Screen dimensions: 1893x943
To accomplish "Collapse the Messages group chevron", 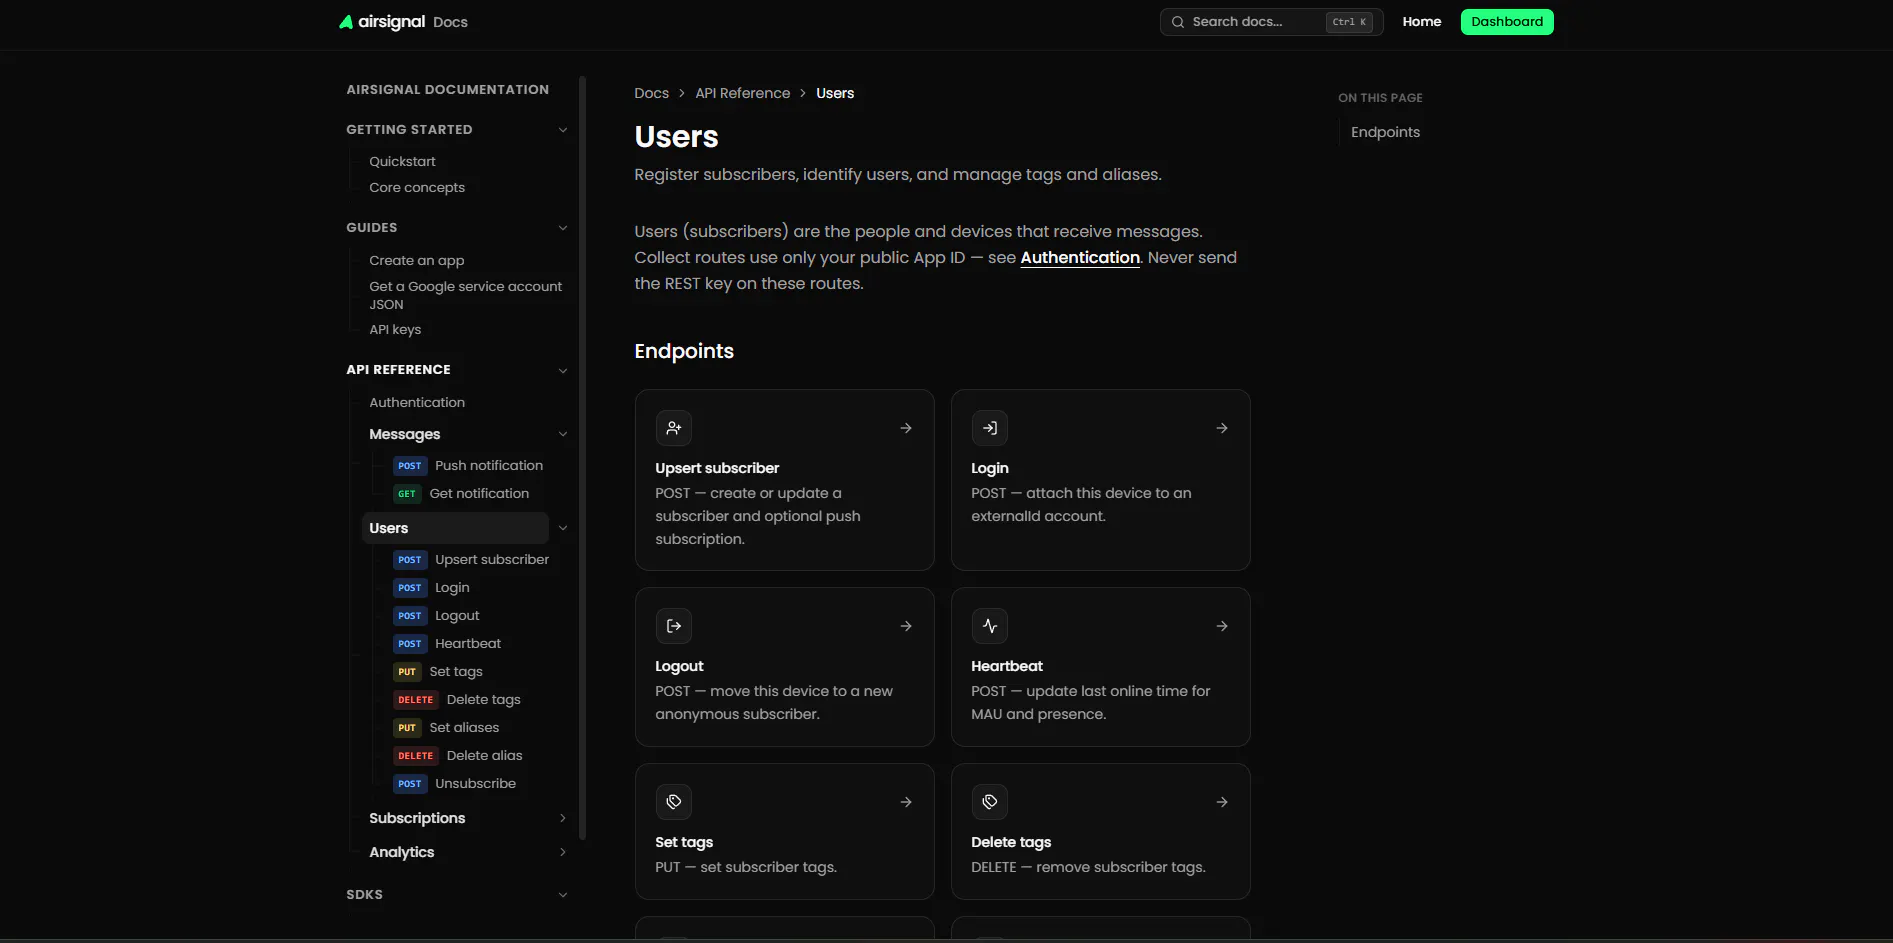I will pyautogui.click(x=563, y=434).
